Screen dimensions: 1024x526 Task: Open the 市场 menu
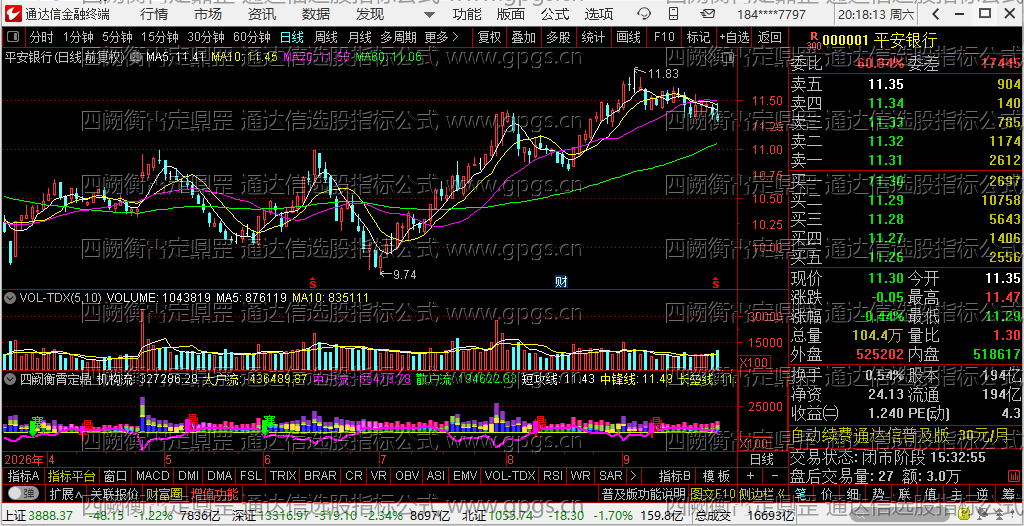click(x=208, y=14)
